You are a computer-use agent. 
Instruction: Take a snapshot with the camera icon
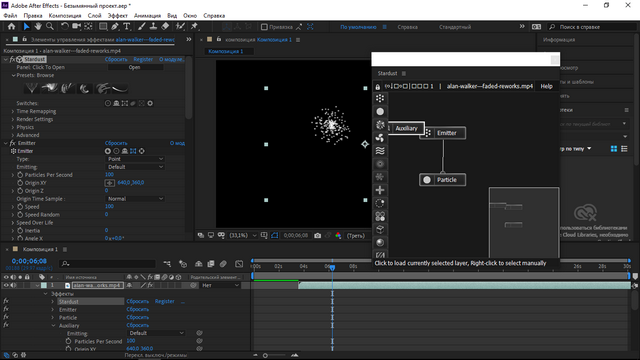coord(318,236)
